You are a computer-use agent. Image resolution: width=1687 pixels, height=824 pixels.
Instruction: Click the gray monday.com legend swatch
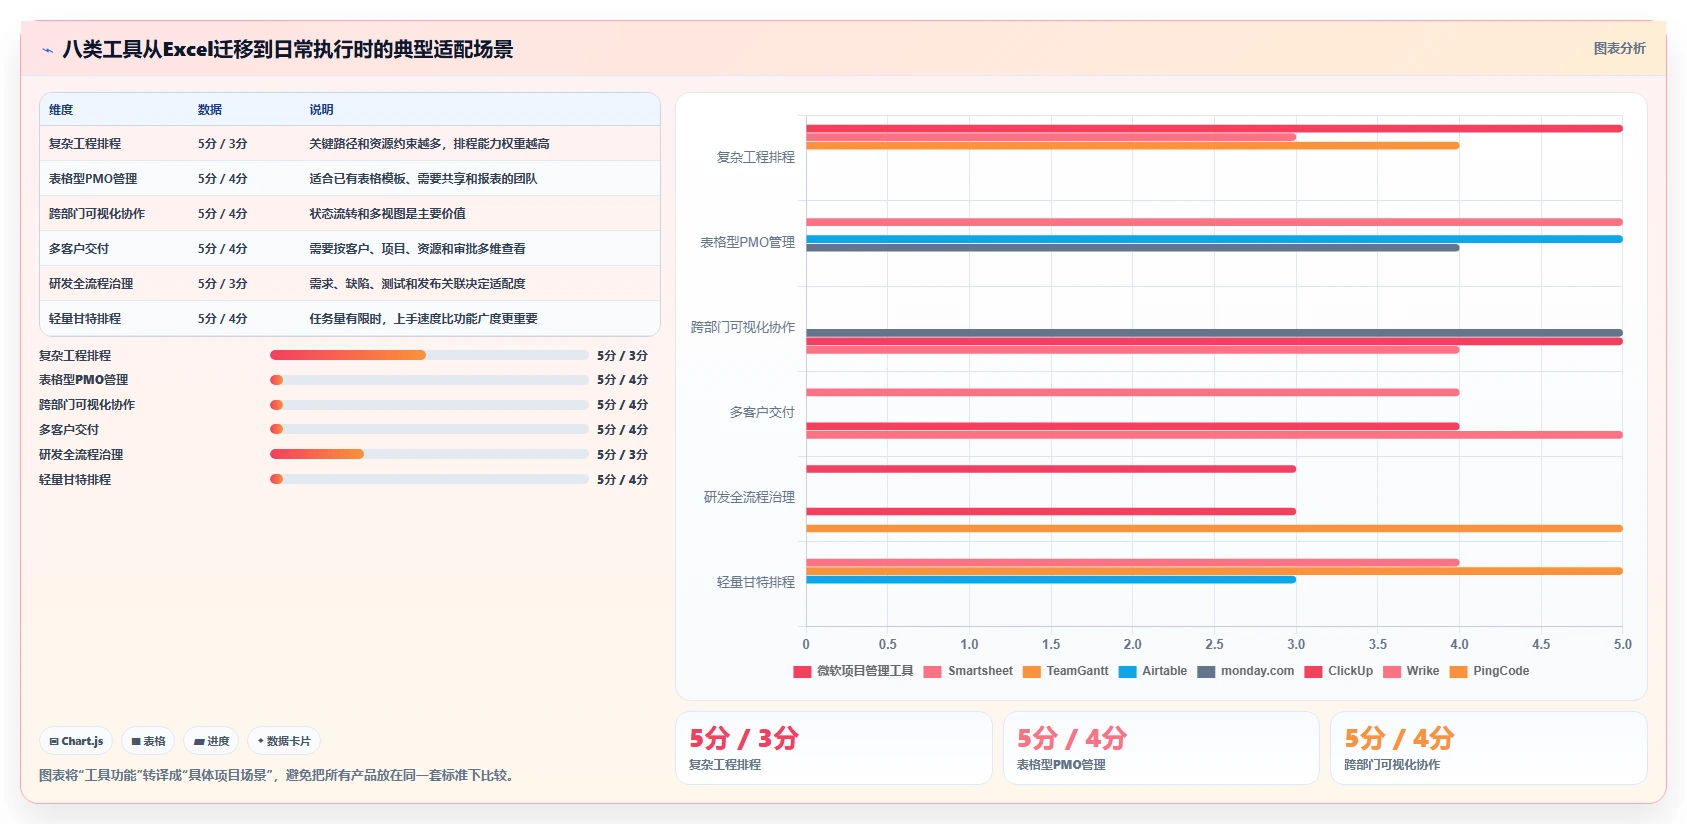coord(1206,672)
